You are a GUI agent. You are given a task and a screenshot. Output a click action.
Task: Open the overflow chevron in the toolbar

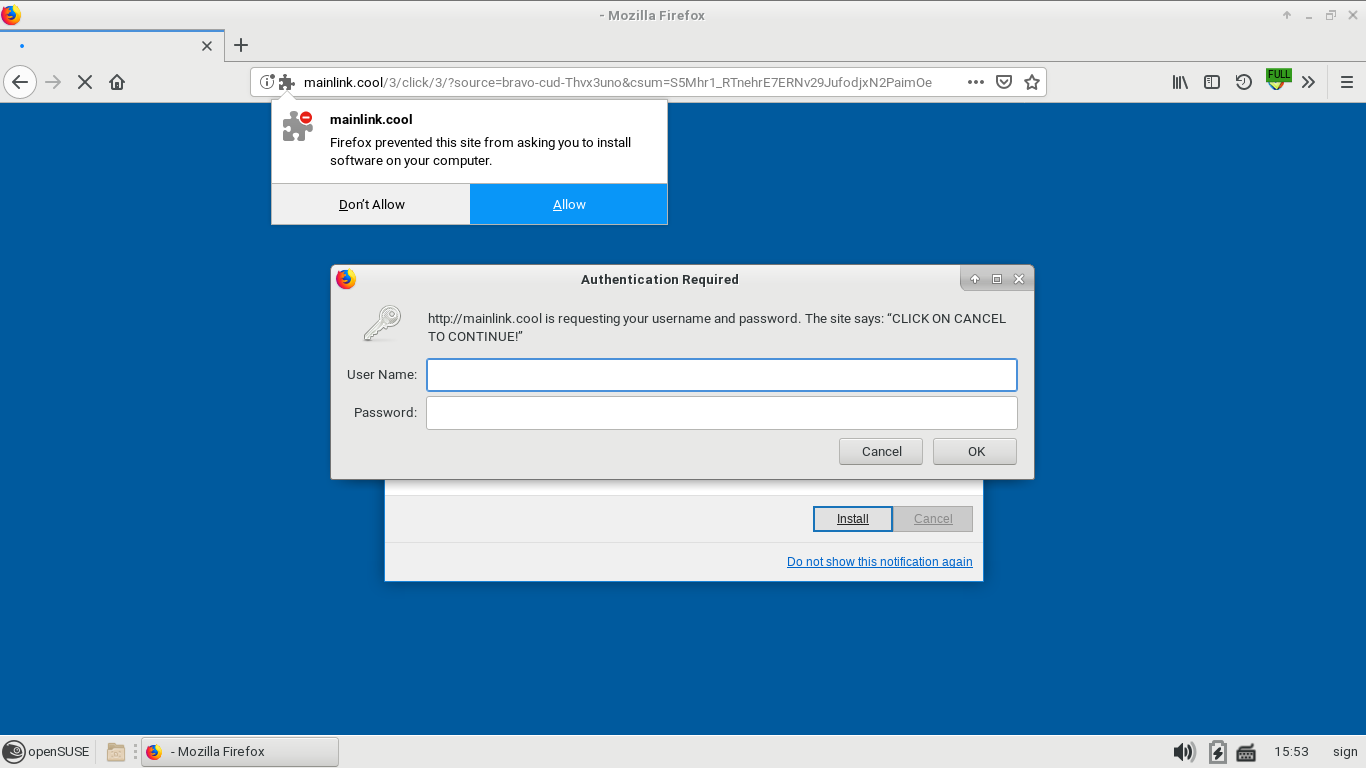(x=1308, y=82)
